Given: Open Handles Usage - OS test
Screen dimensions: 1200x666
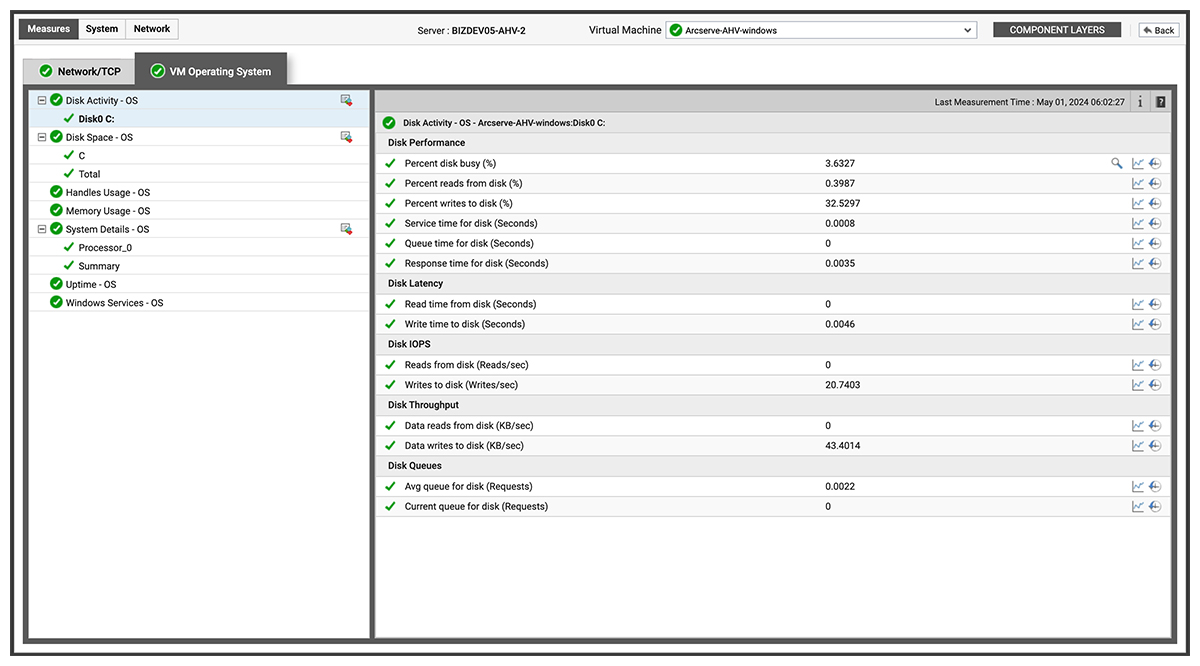Looking at the screenshot, I should [108, 192].
